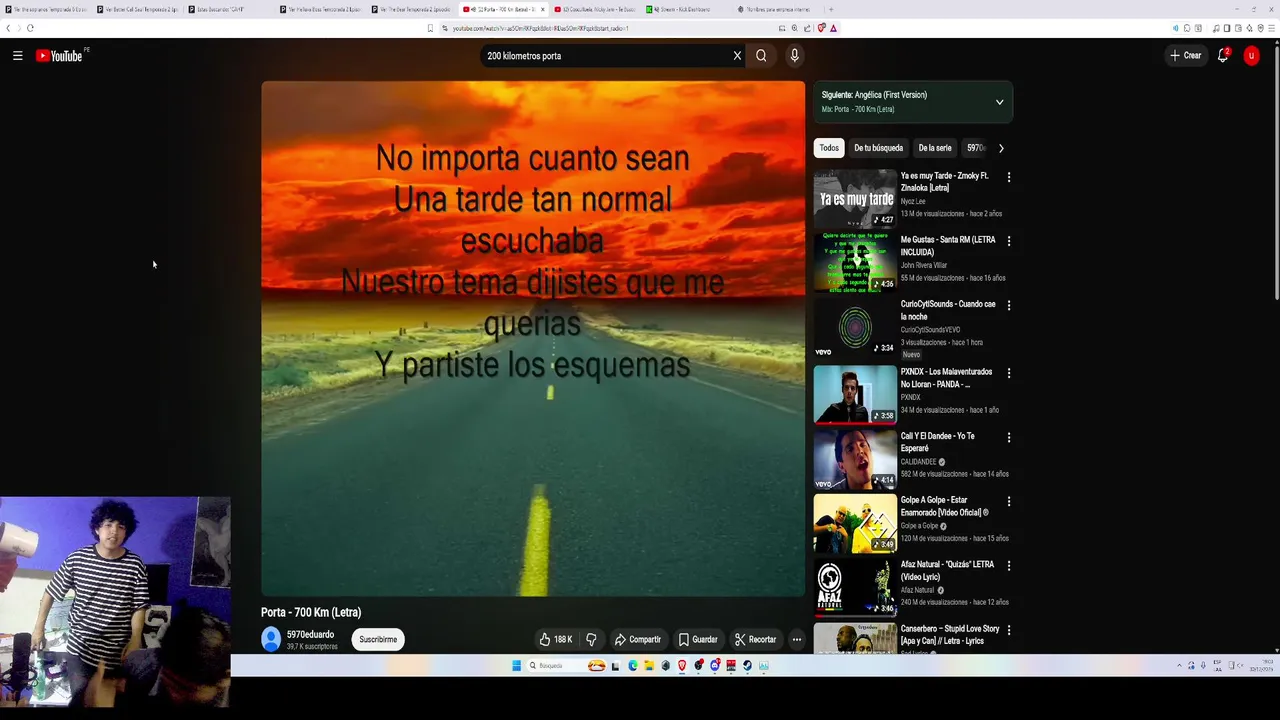
Task: Switch to the Stream Kick Dashboard browser tab
Action: click(685, 9)
